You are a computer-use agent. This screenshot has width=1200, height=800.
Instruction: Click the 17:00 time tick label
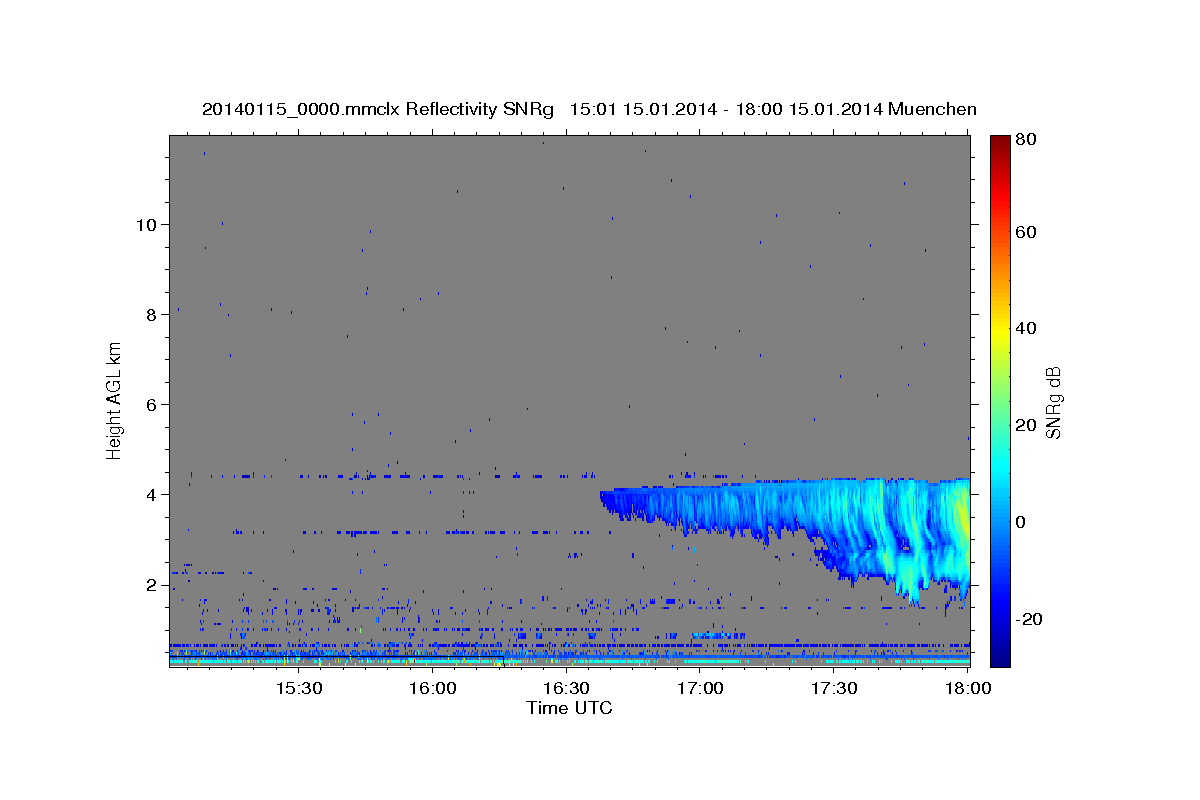[x=701, y=689]
